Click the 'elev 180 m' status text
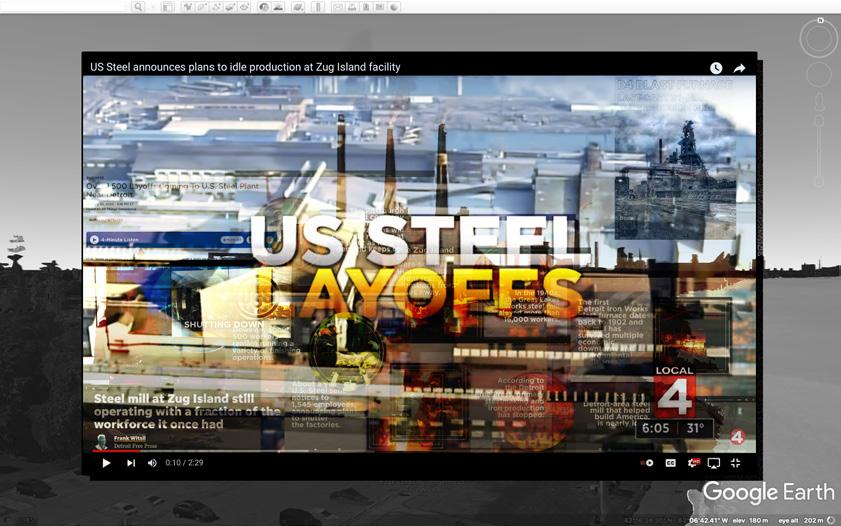The image size is (841, 526). pos(750,520)
